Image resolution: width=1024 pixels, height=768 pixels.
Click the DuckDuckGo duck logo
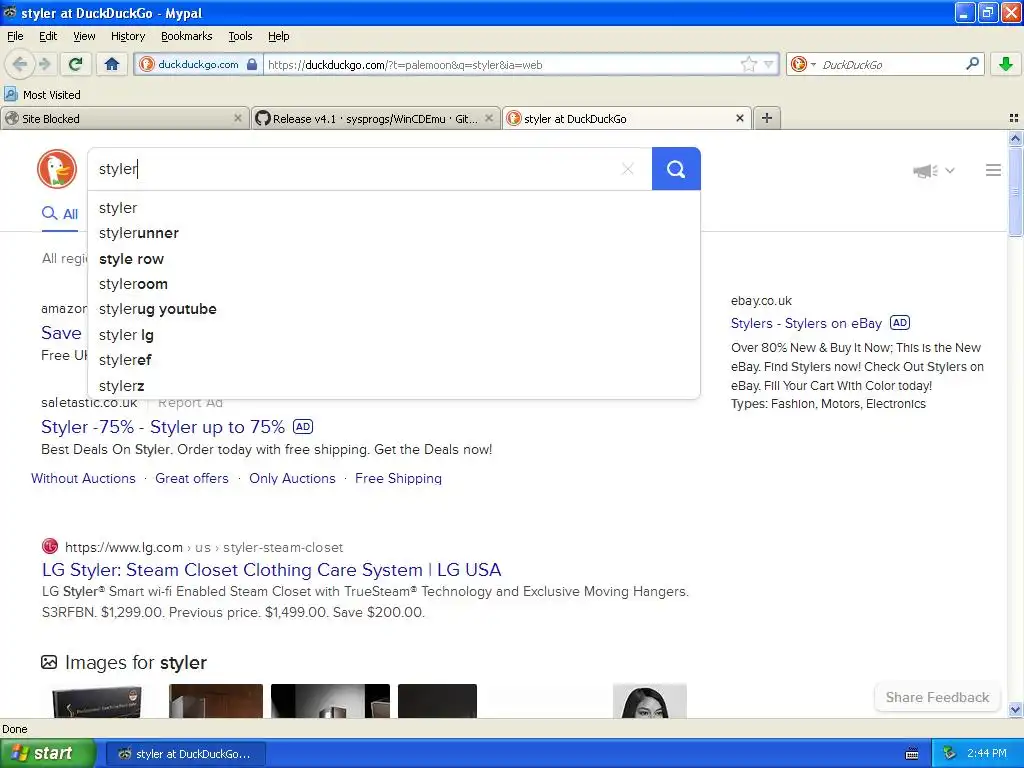click(x=57, y=169)
